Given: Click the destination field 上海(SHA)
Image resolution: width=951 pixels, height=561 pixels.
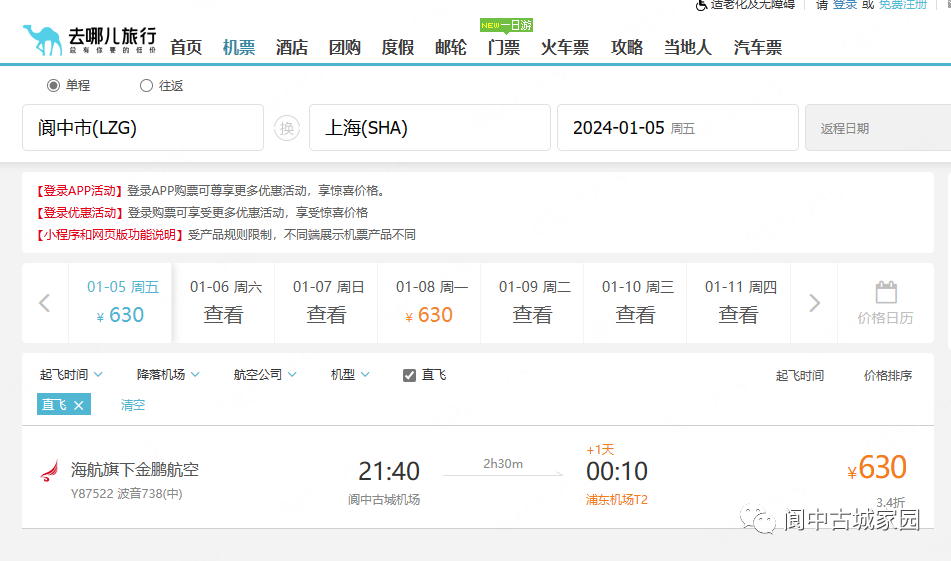Looking at the screenshot, I should tap(430, 128).
